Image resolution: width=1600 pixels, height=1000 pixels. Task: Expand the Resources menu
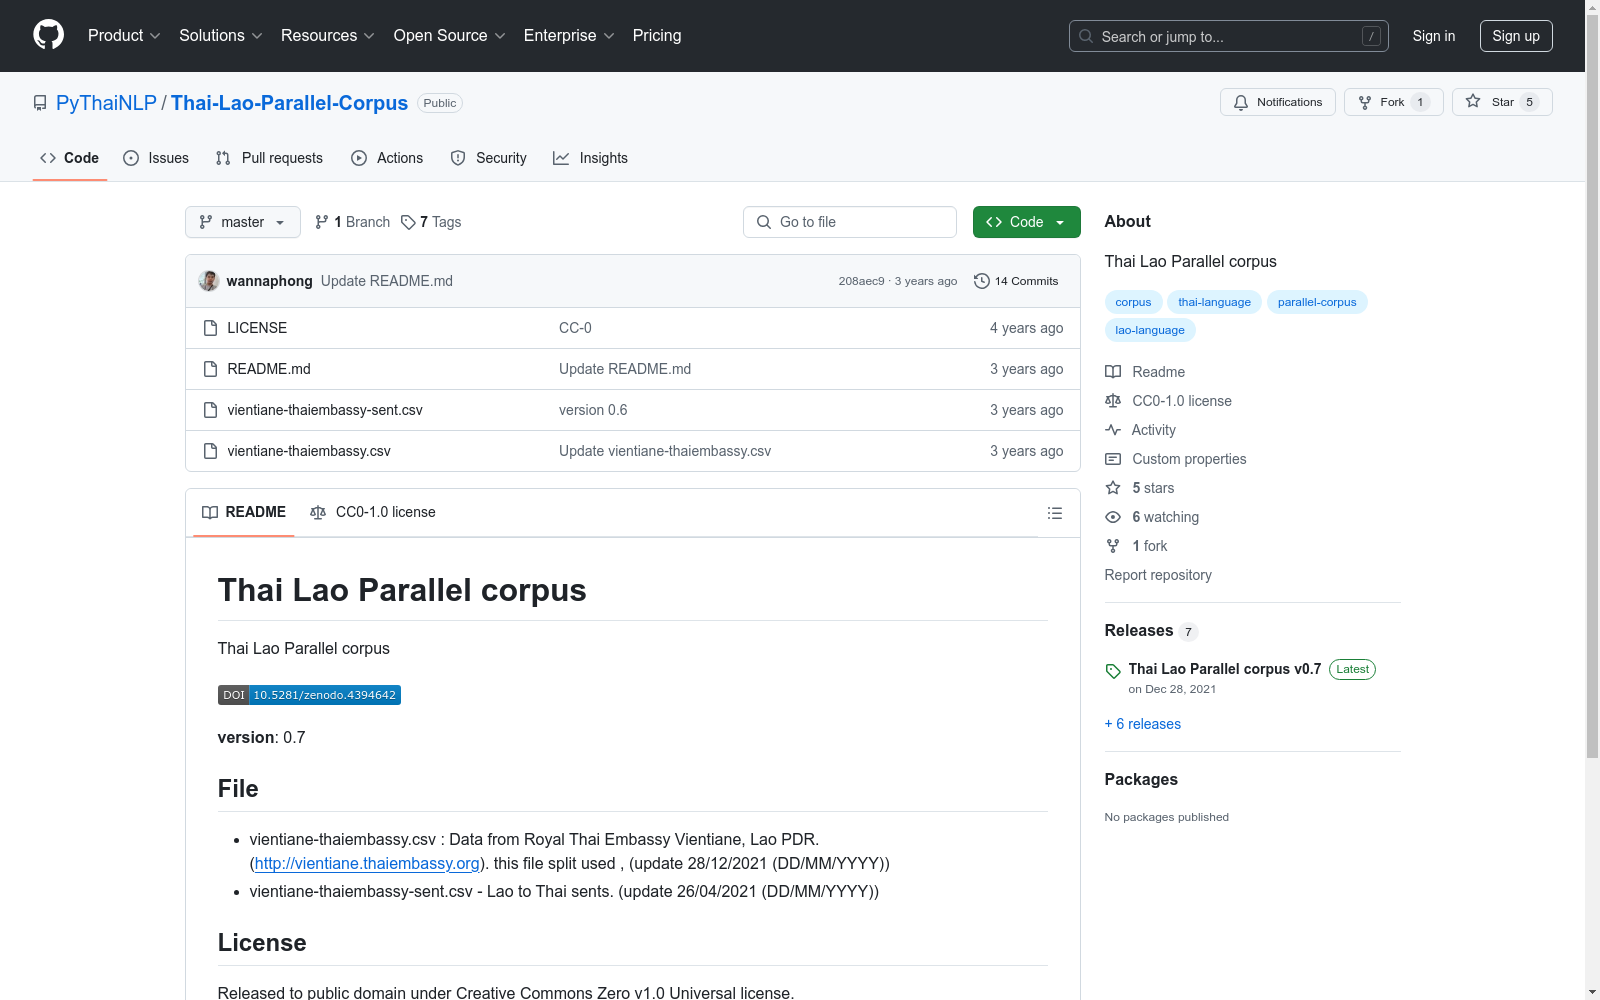pos(328,36)
